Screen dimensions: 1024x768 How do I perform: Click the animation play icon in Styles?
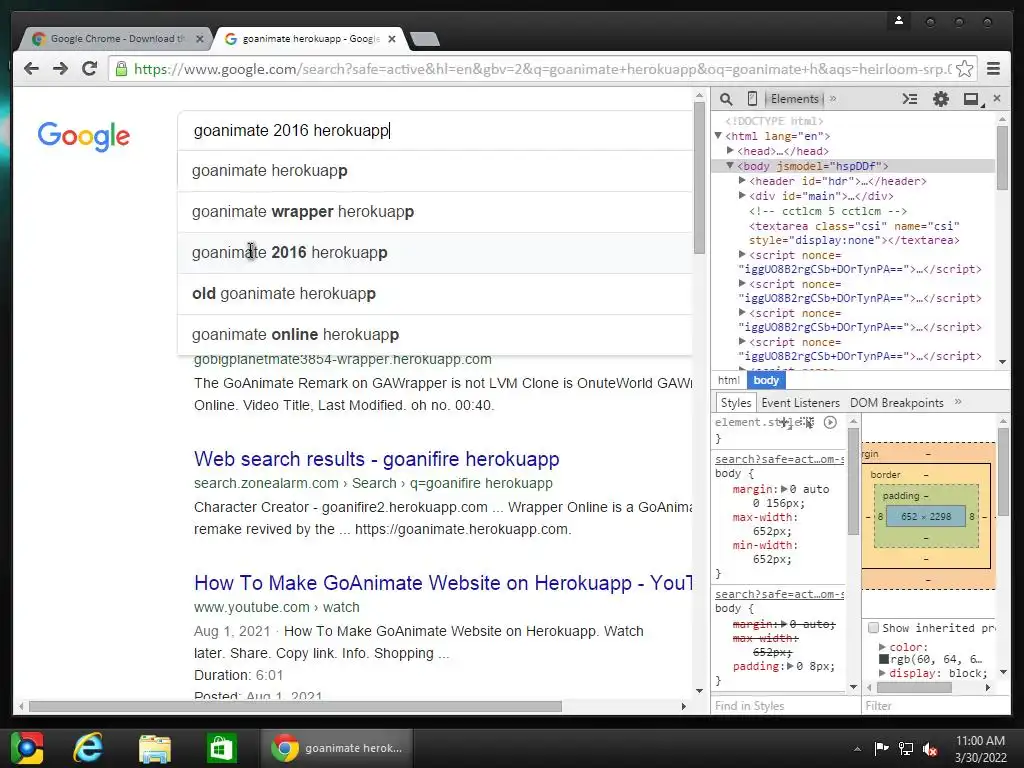830,422
